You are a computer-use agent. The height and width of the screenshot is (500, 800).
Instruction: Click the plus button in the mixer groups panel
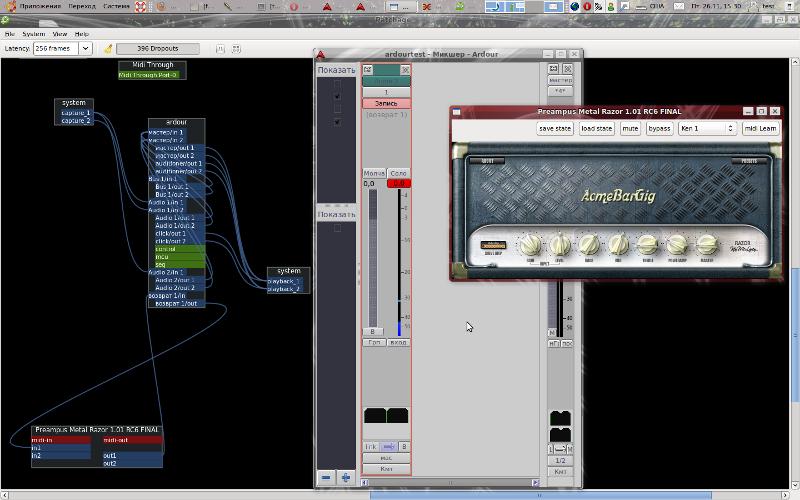pyautogui.click(x=345, y=478)
